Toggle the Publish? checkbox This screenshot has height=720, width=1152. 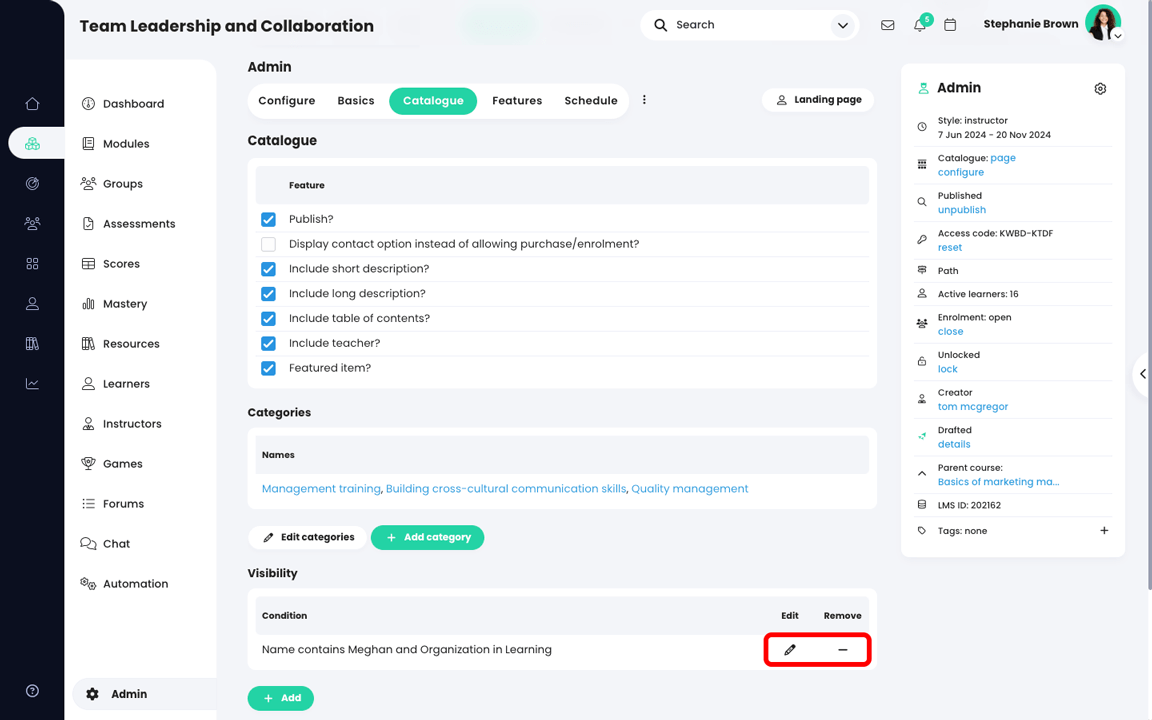[x=268, y=219]
